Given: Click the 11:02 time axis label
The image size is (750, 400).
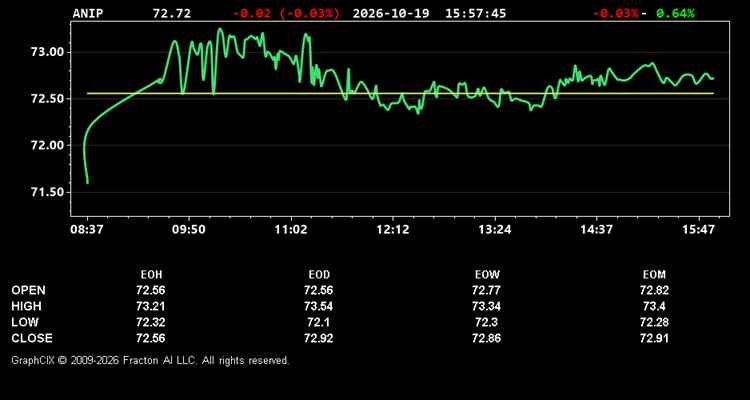Looking at the screenshot, I should (x=291, y=230).
